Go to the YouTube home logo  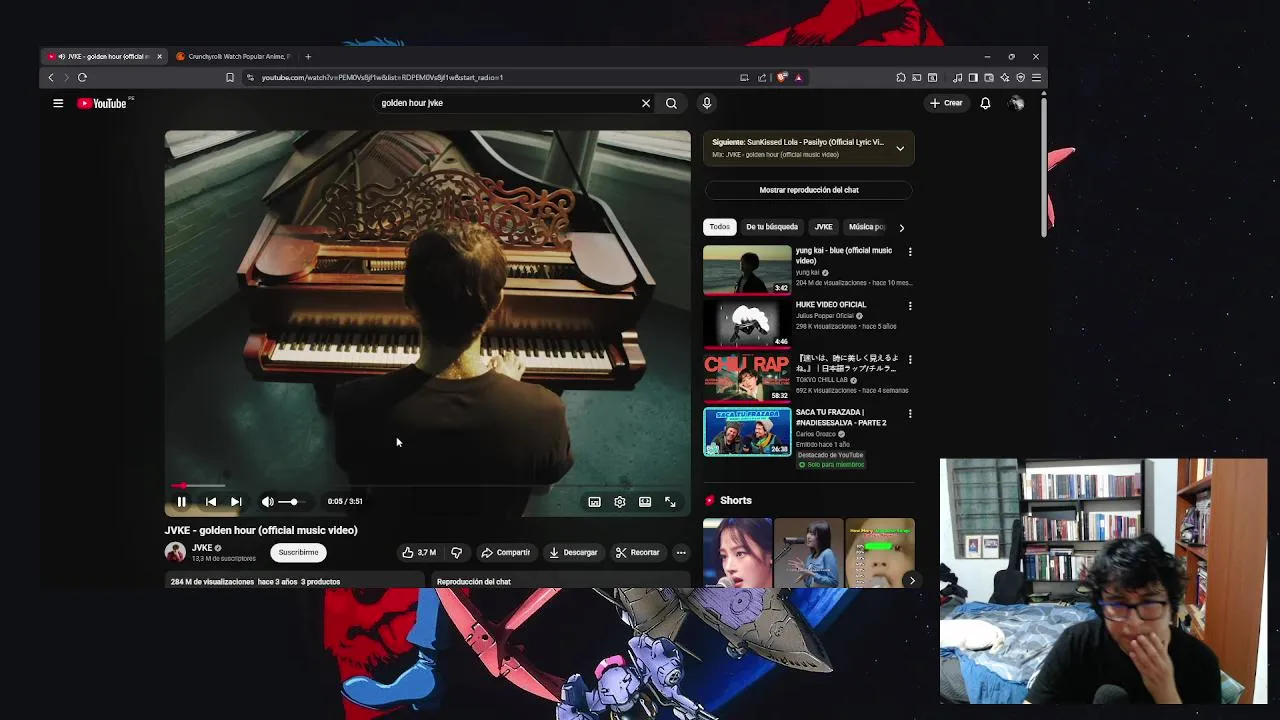pyautogui.click(x=102, y=103)
